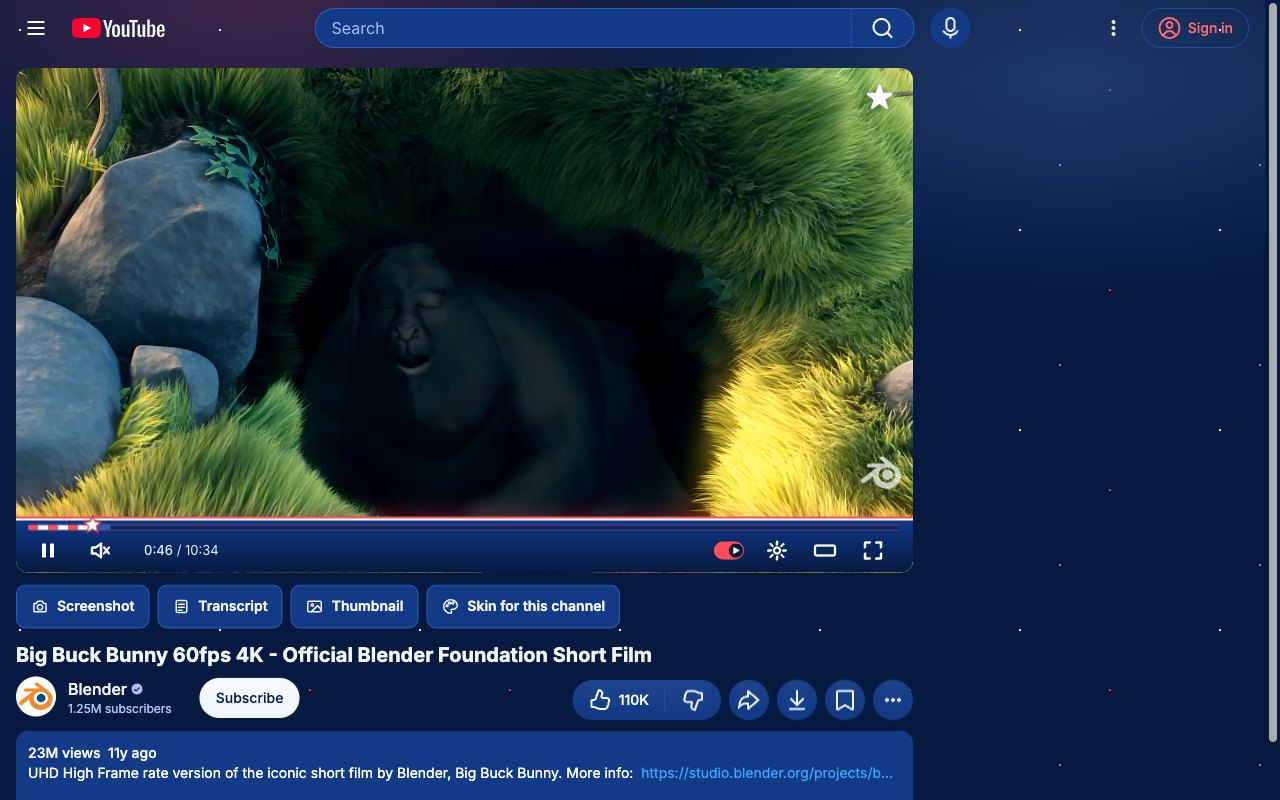Go to YouTube home via logo
Viewport: 1280px width, 800px height.
[118, 28]
